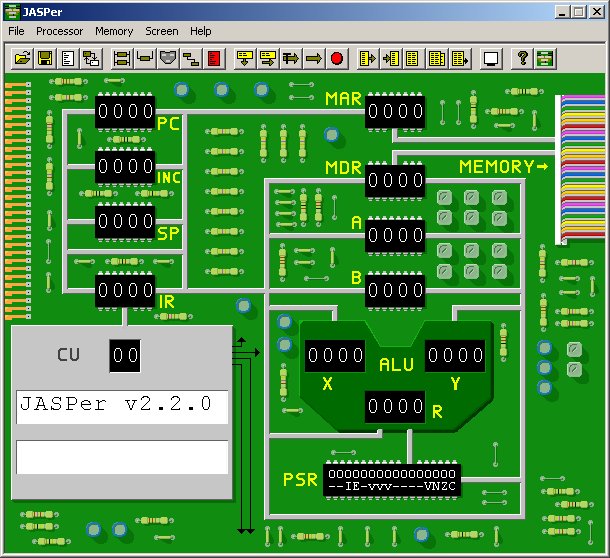The height and width of the screenshot is (558, 610).
Task: Click the red circle stop icon
Action: pyautogui.click(x=337, y=59)
